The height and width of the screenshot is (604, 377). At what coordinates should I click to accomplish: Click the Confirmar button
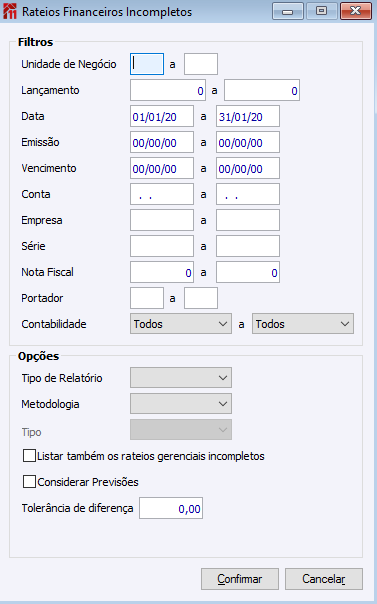(240, 579)
